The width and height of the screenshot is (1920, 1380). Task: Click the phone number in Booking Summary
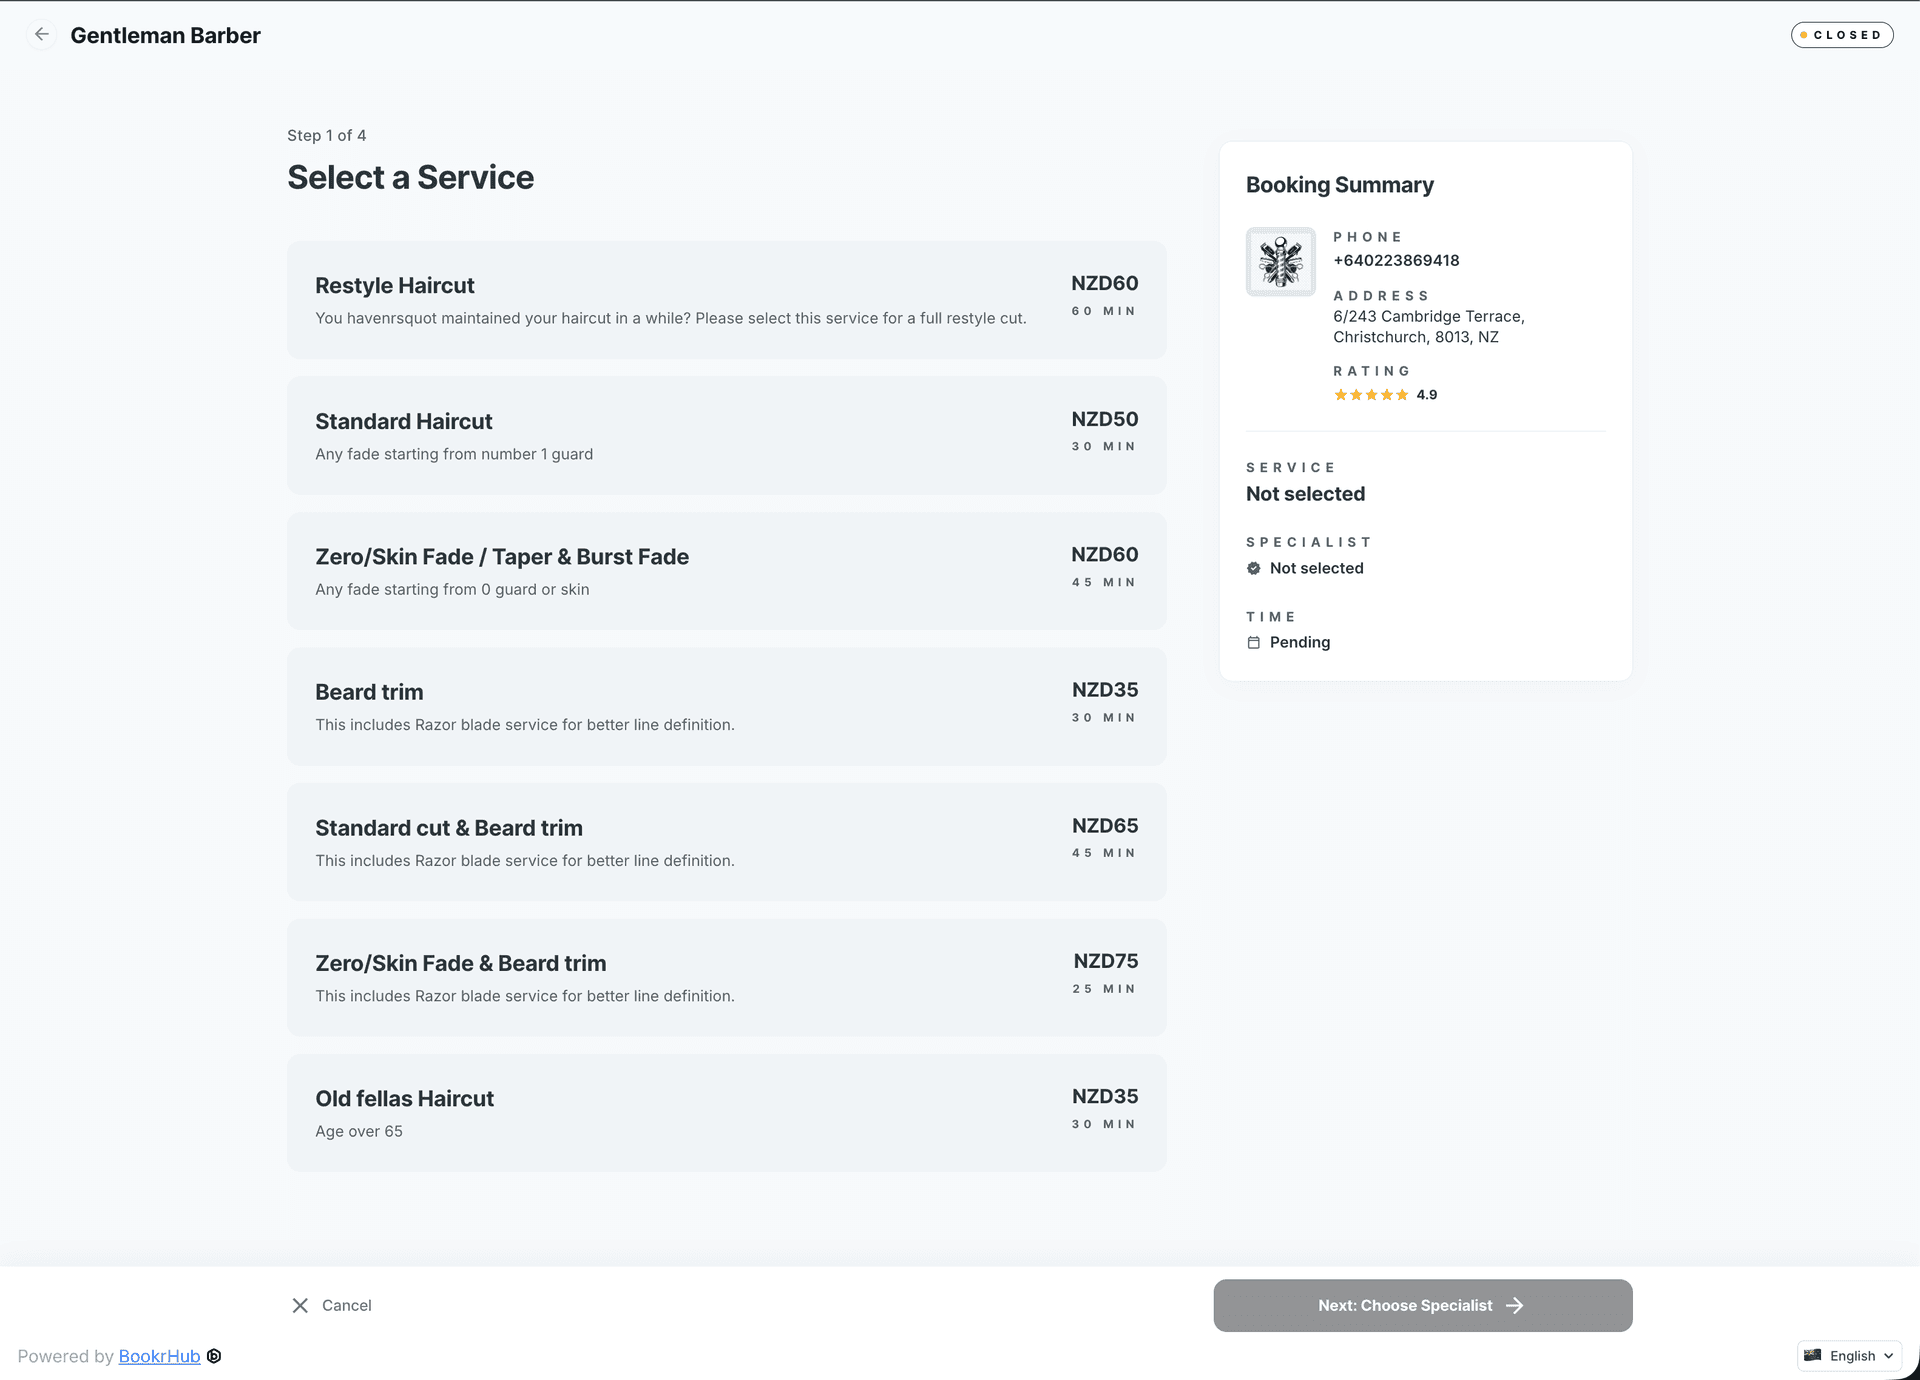click(x=1395, y=260)
